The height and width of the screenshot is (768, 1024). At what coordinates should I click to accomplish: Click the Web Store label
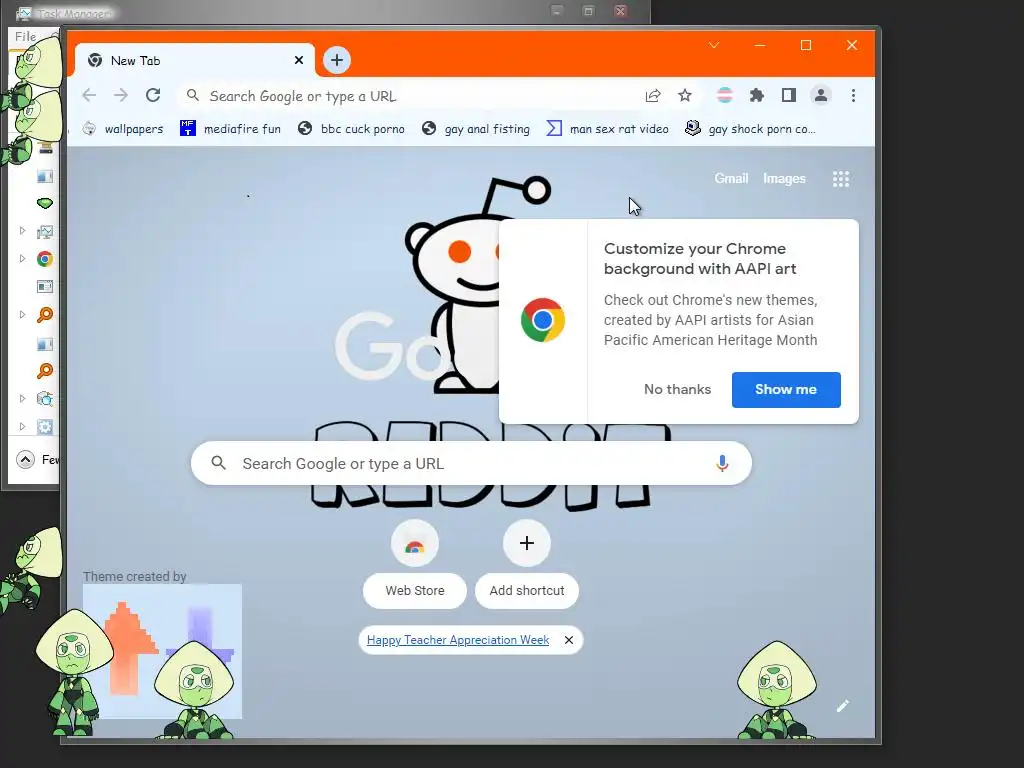pyautogui.click(x=415, y=590)
